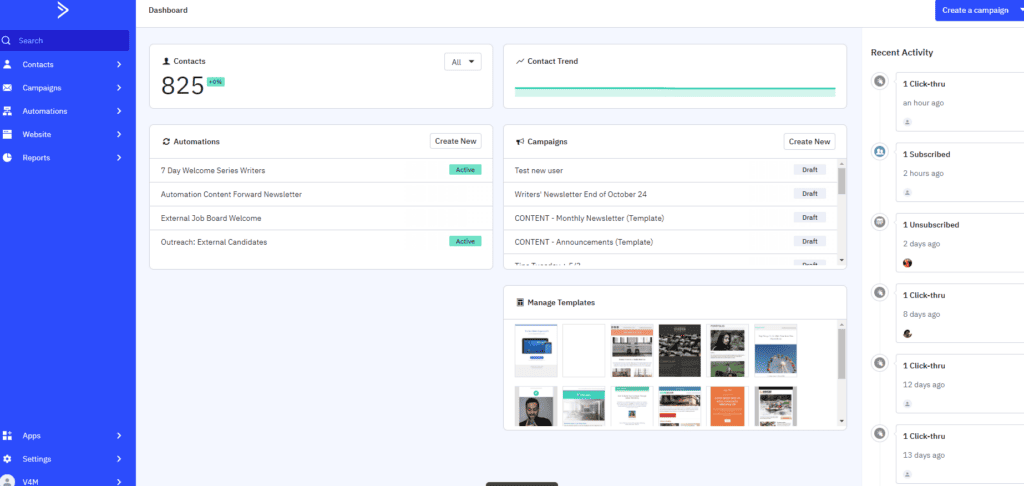
Task: Click into the Search input field
Action: [x=65, y=40]
